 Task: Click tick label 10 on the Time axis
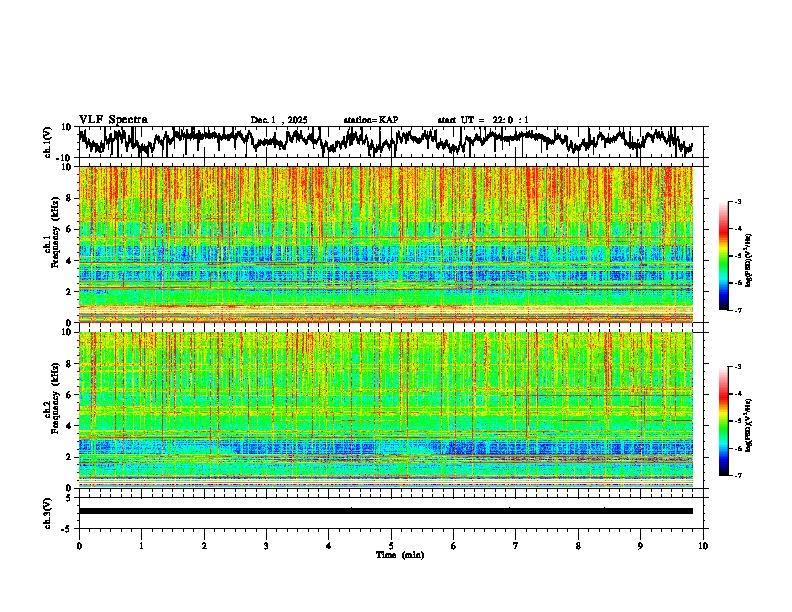(703, 546)
